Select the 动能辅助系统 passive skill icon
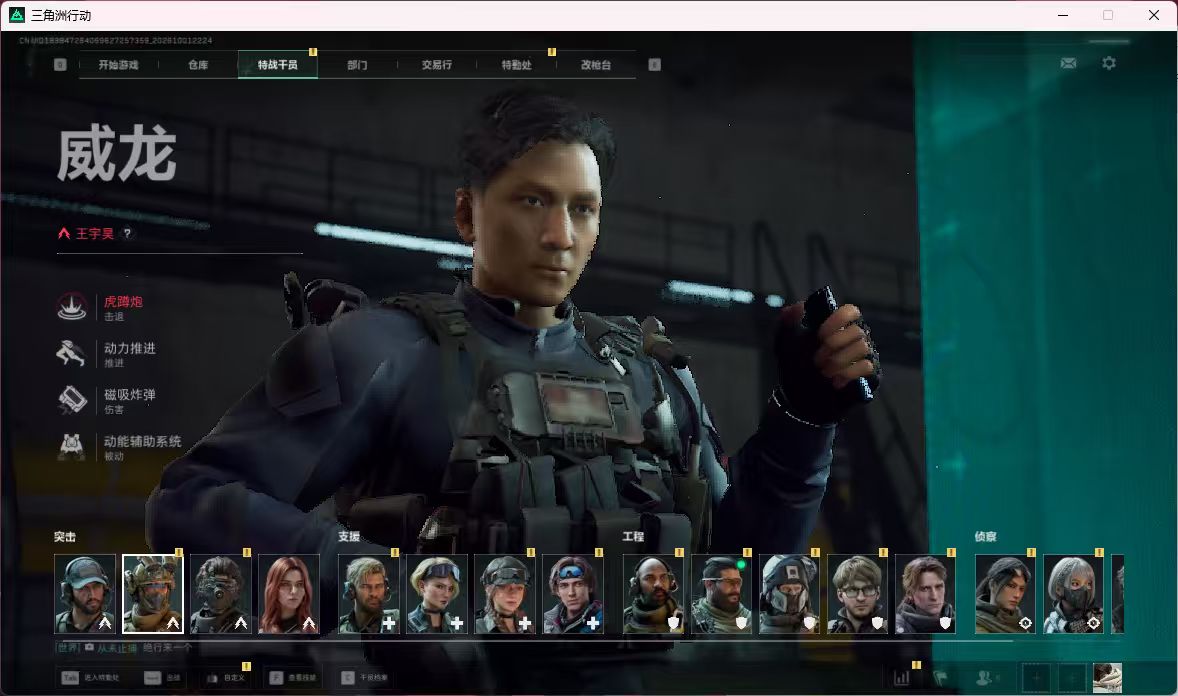This screenshot has width=1178, height=696. click(72, 446)
